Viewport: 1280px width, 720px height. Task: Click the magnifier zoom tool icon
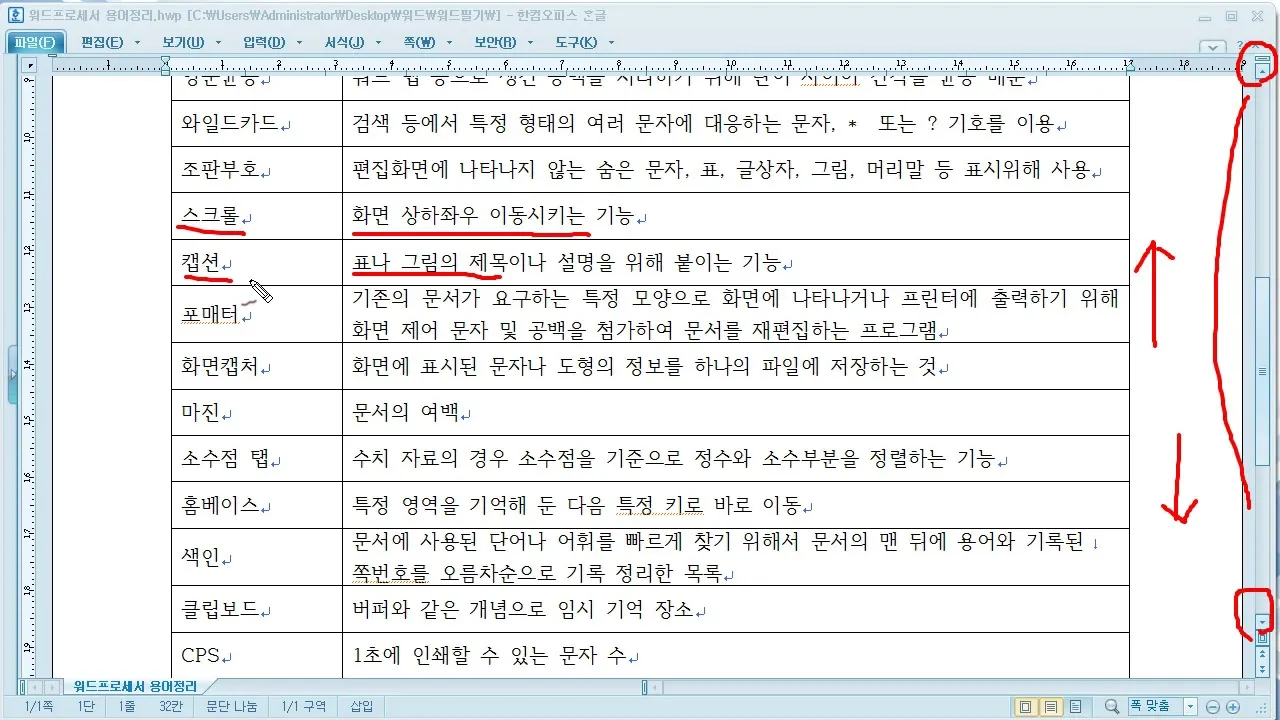point(1112,706)
